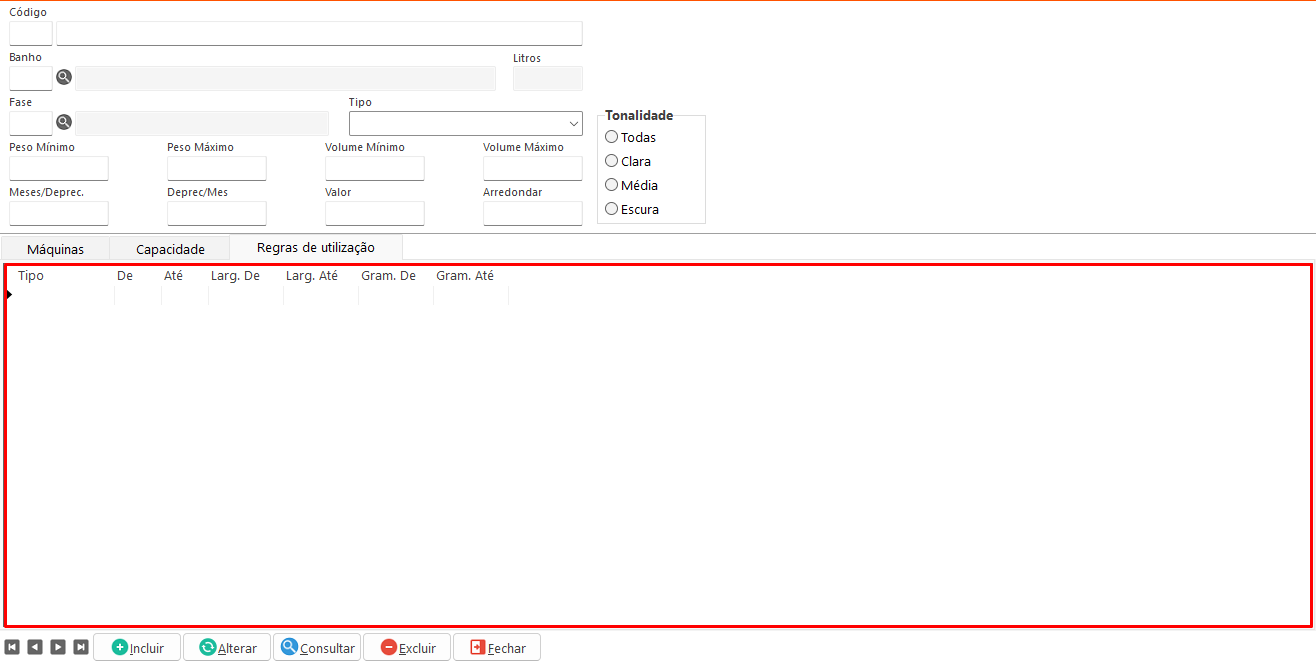Select the Escura tonalidade option
The image size is (1316, 661).
pyautogui.click(x=612, y=209)
